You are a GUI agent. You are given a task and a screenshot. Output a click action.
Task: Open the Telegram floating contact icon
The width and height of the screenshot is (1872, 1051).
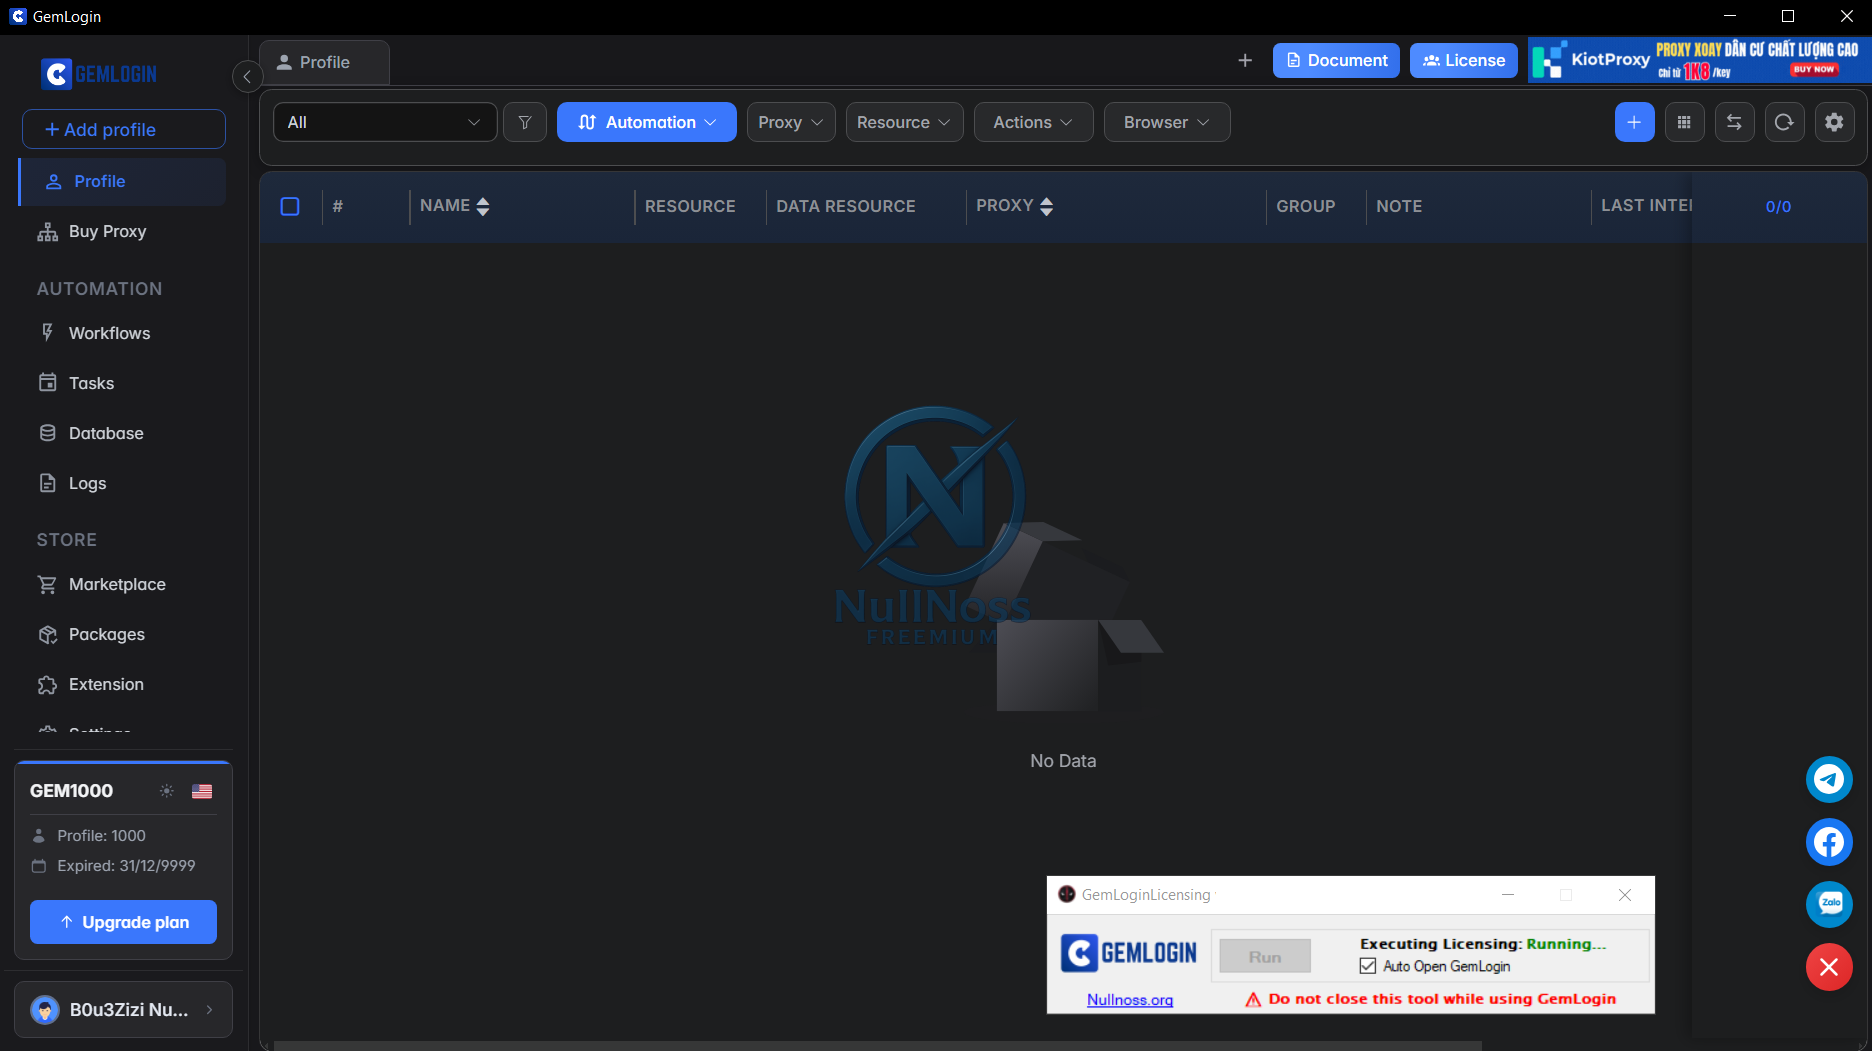click(x=1829, y=779)
